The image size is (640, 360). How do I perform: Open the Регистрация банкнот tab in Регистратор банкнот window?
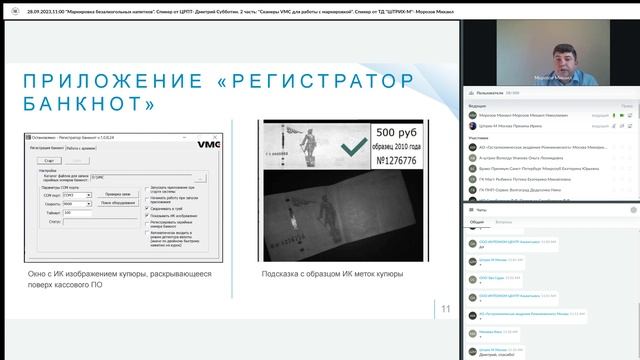47,148
